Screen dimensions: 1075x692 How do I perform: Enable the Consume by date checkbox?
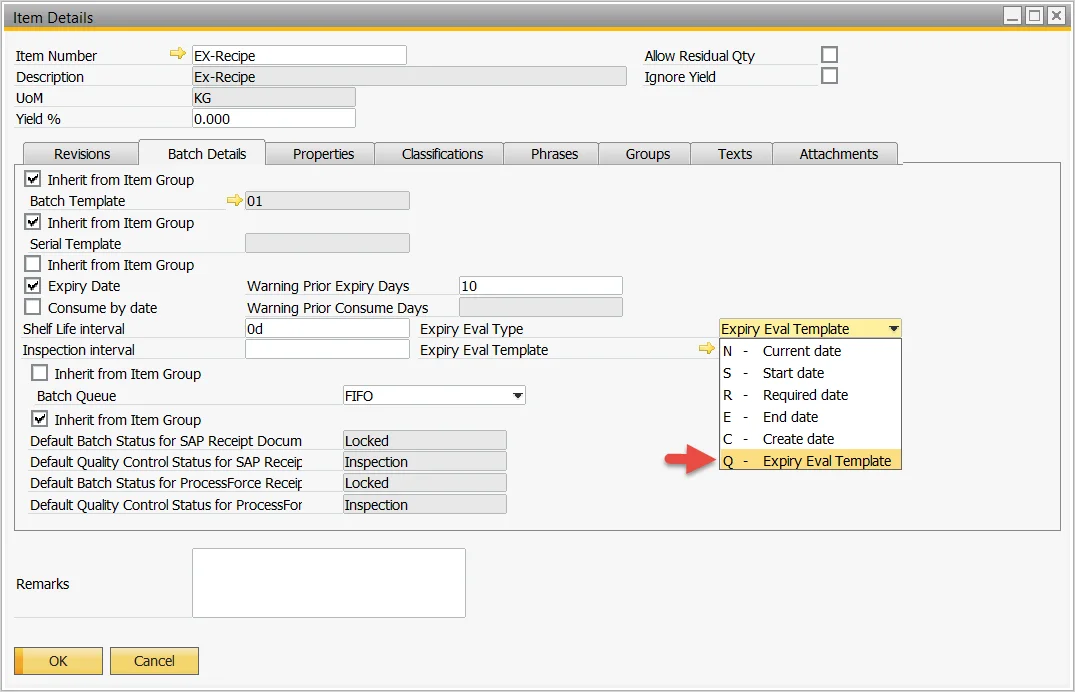point(32,307)
